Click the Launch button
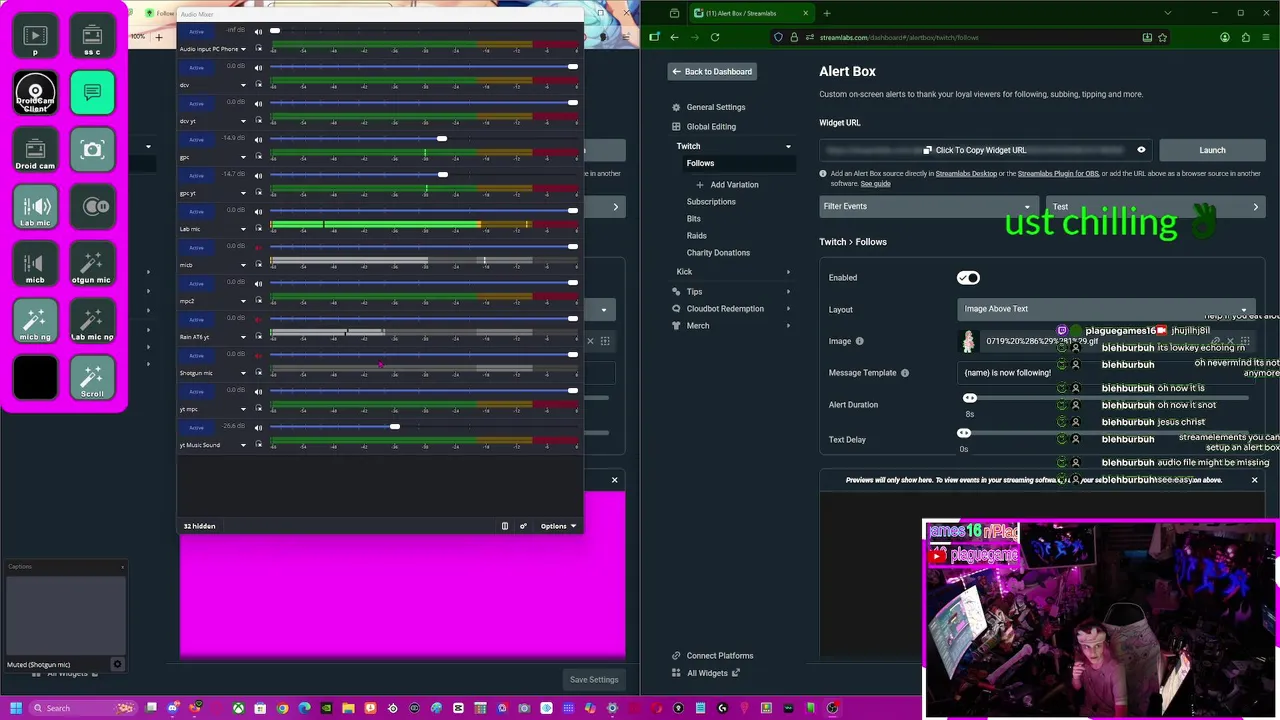The width and height of the screenshot is (1280, 720). click(1212, 150)
